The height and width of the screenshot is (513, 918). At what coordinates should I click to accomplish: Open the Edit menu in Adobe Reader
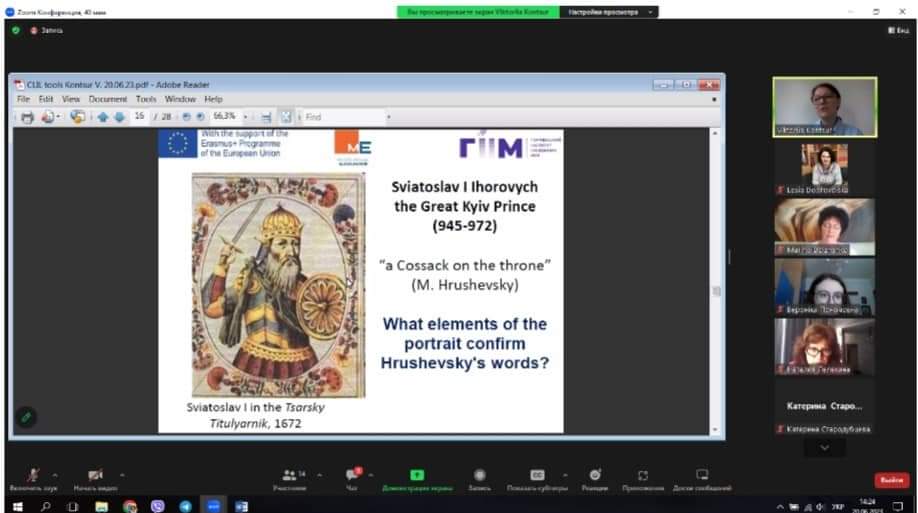coord(46,99)
